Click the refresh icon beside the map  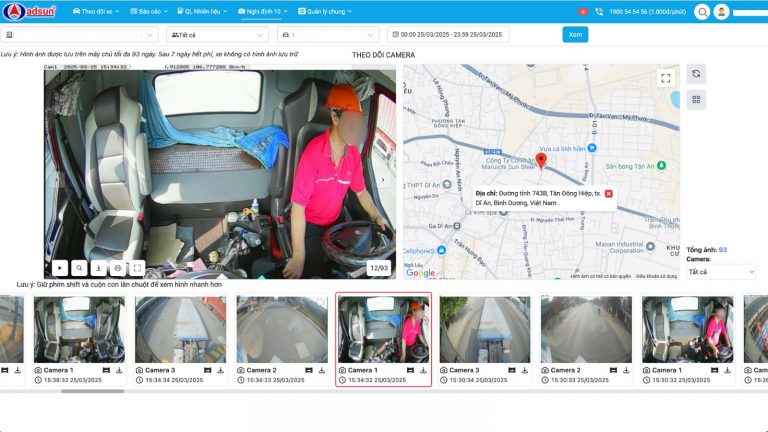pos(697,74)
